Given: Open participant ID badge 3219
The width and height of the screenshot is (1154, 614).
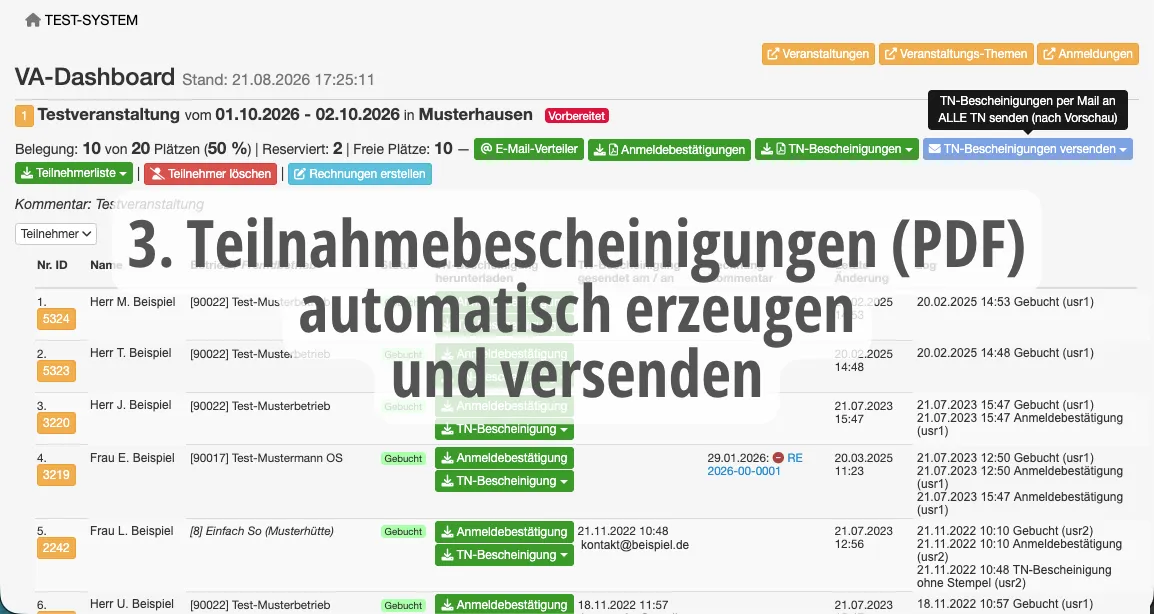Looking at the screenshot, I should pos(56,474).
